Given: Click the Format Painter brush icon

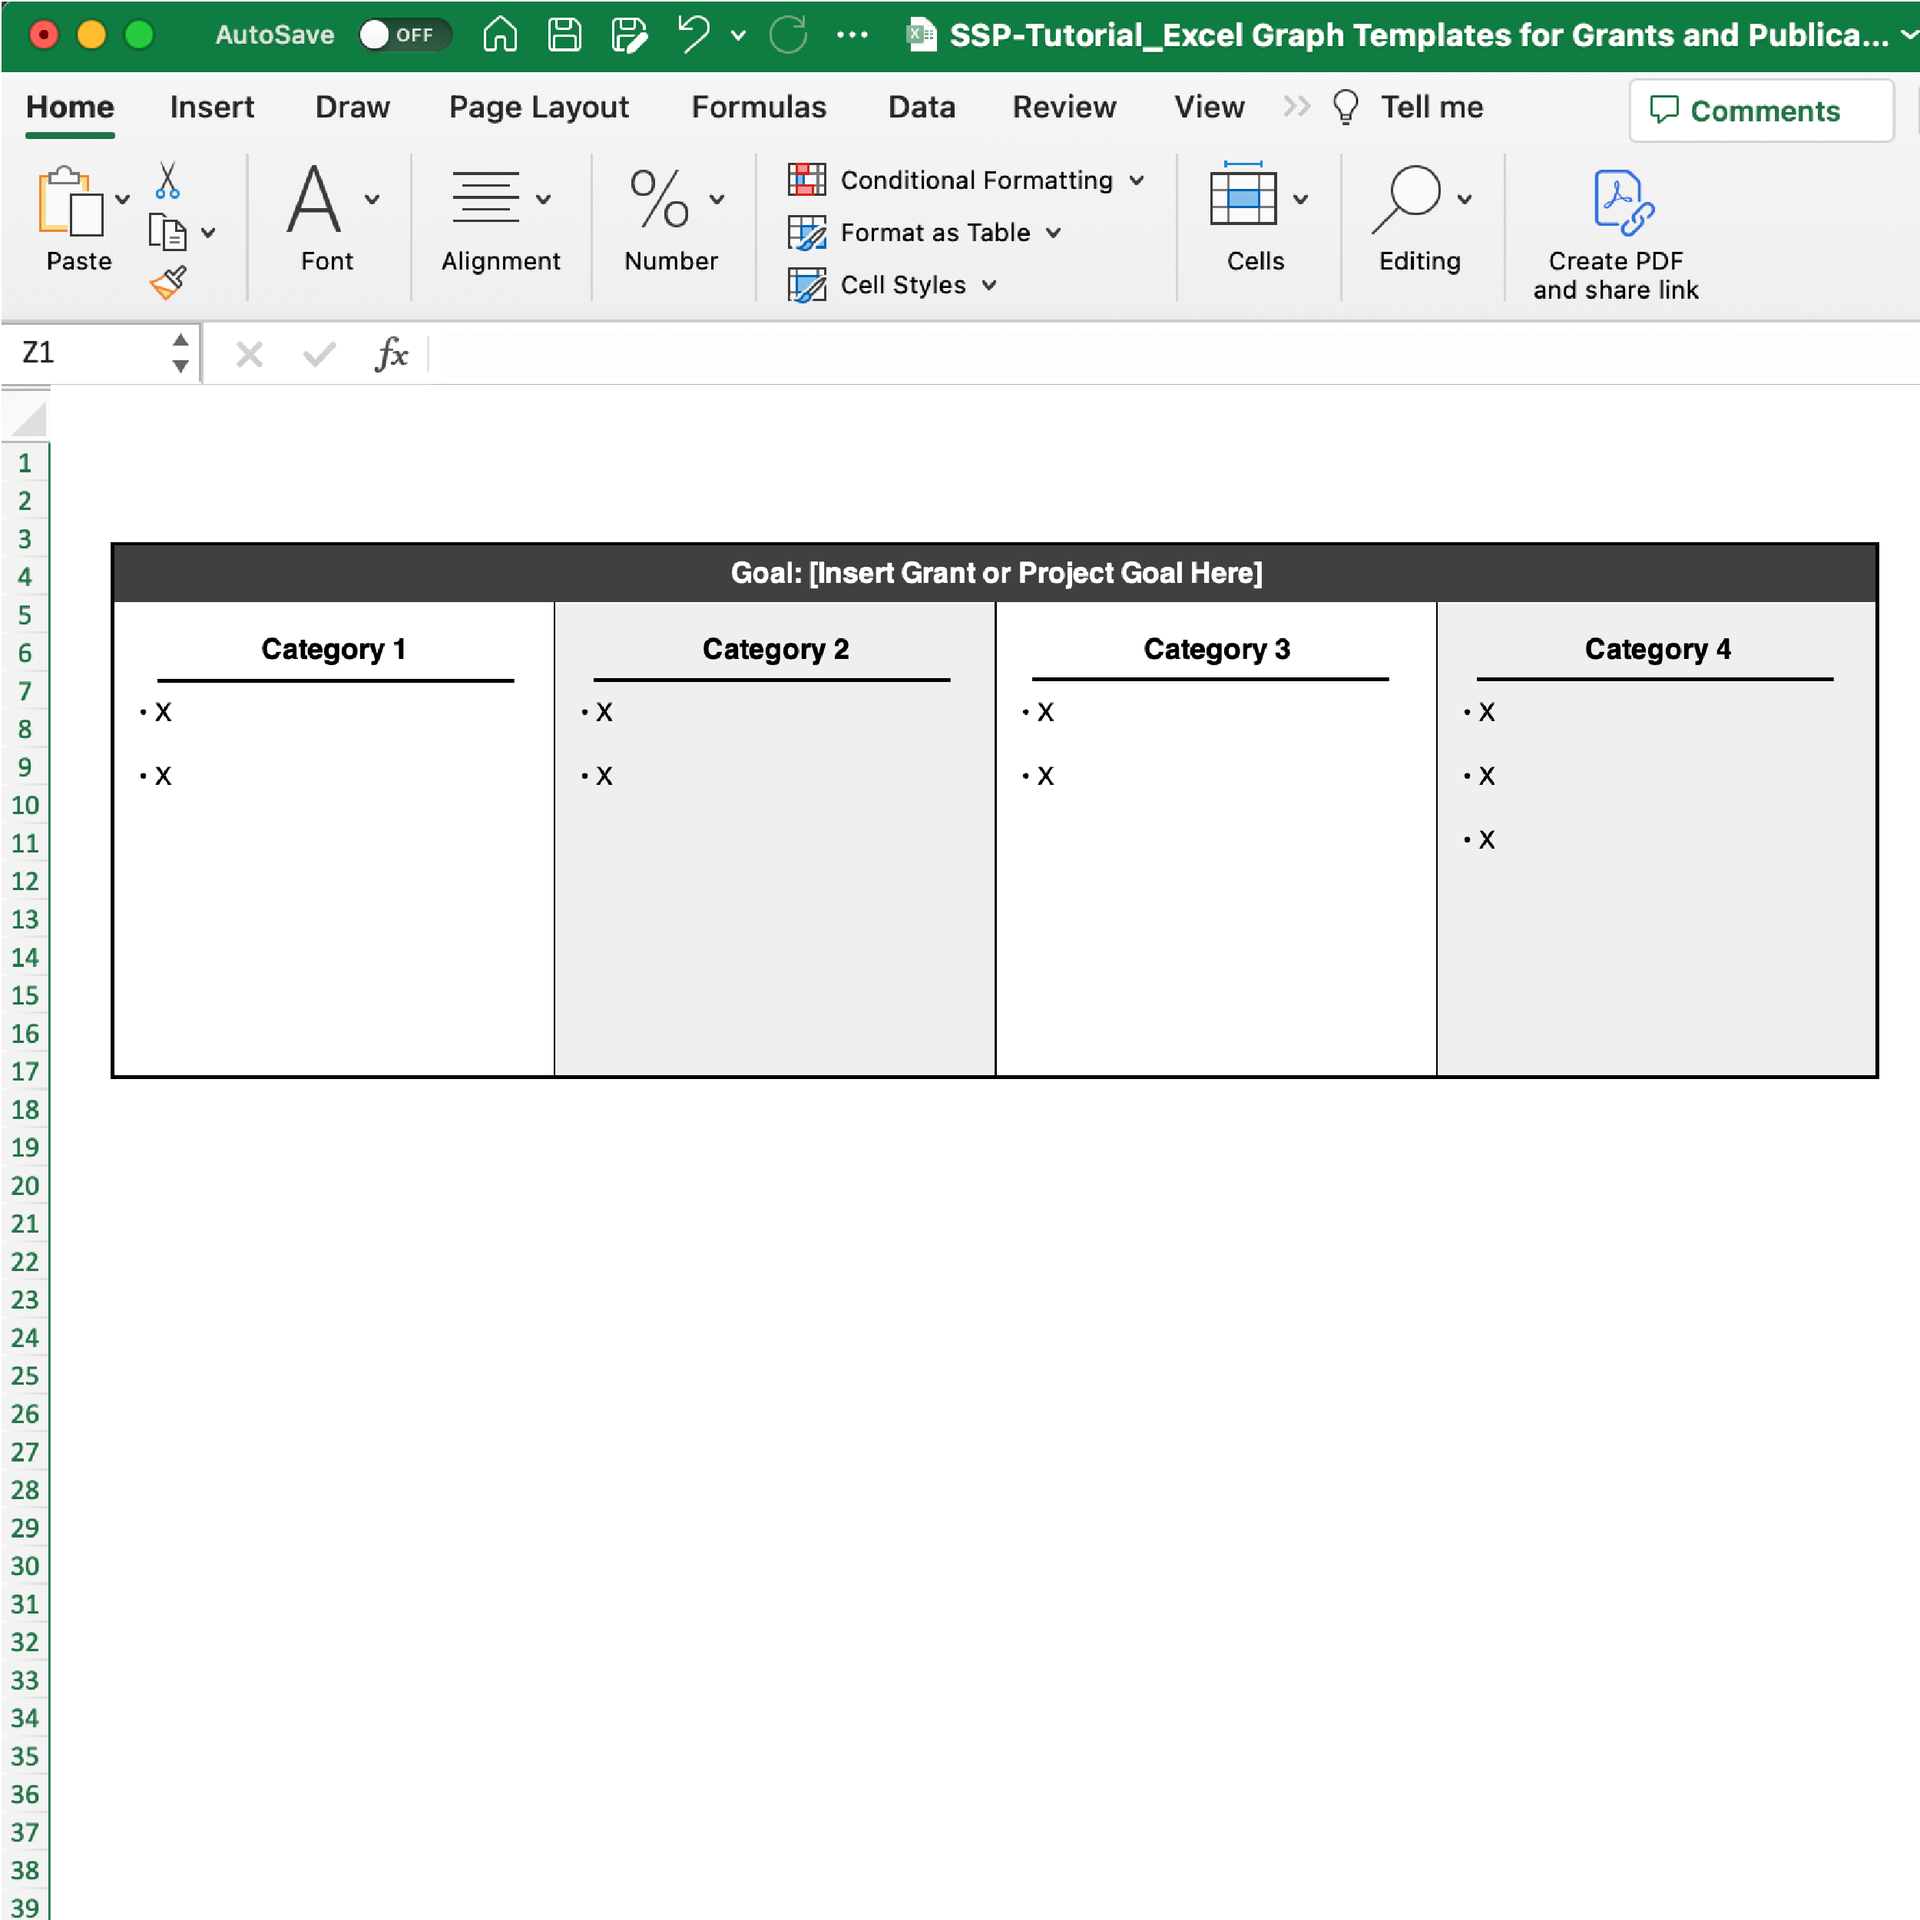Looking at the screenshot, I should tap(168, 283).
